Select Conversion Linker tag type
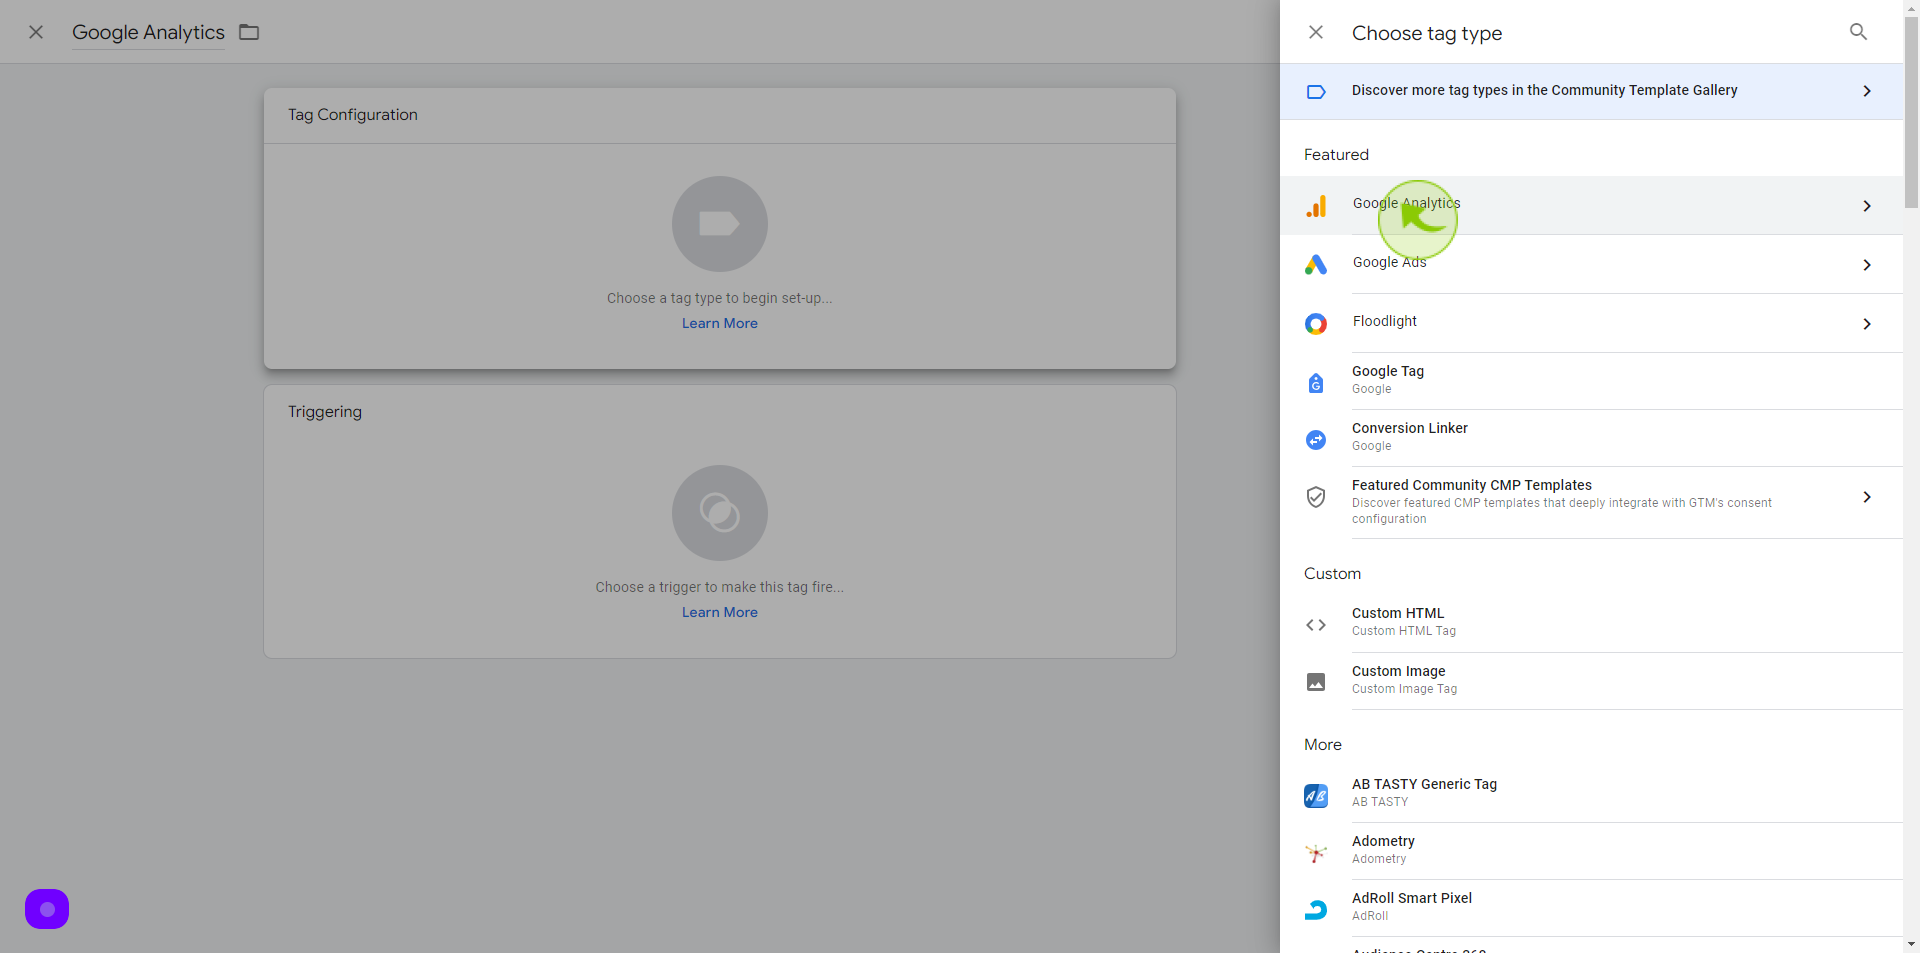Screen dimensions: 1920x953 pyautogui.click(x=1591, y=438)
